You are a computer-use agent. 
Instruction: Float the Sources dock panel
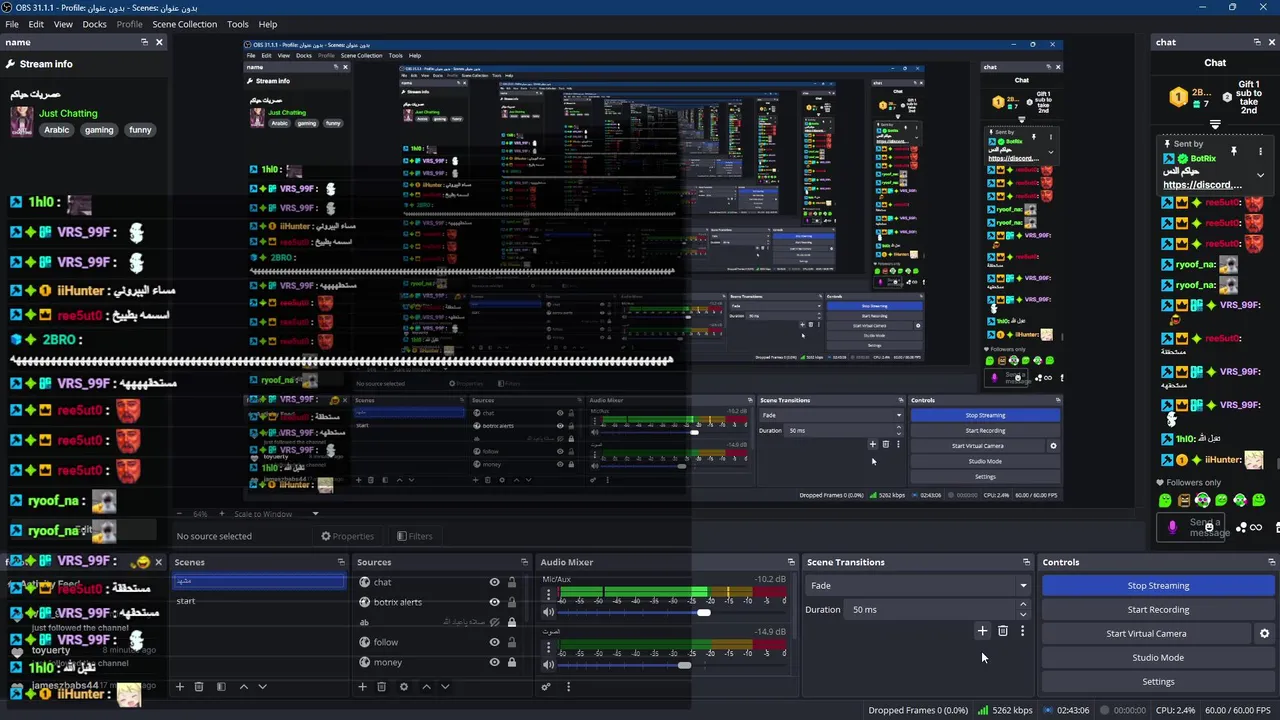click(523, 562)
